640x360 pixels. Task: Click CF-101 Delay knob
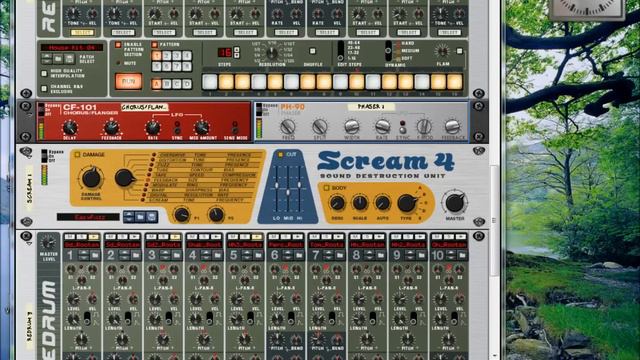(70, 128)
